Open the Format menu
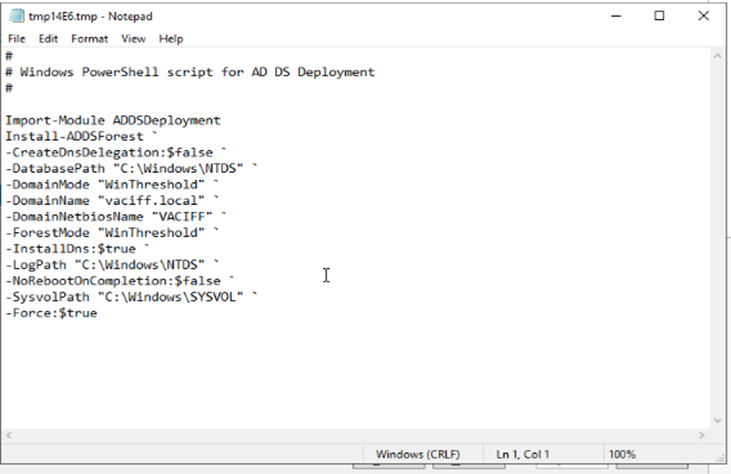 tap(89, 39)
